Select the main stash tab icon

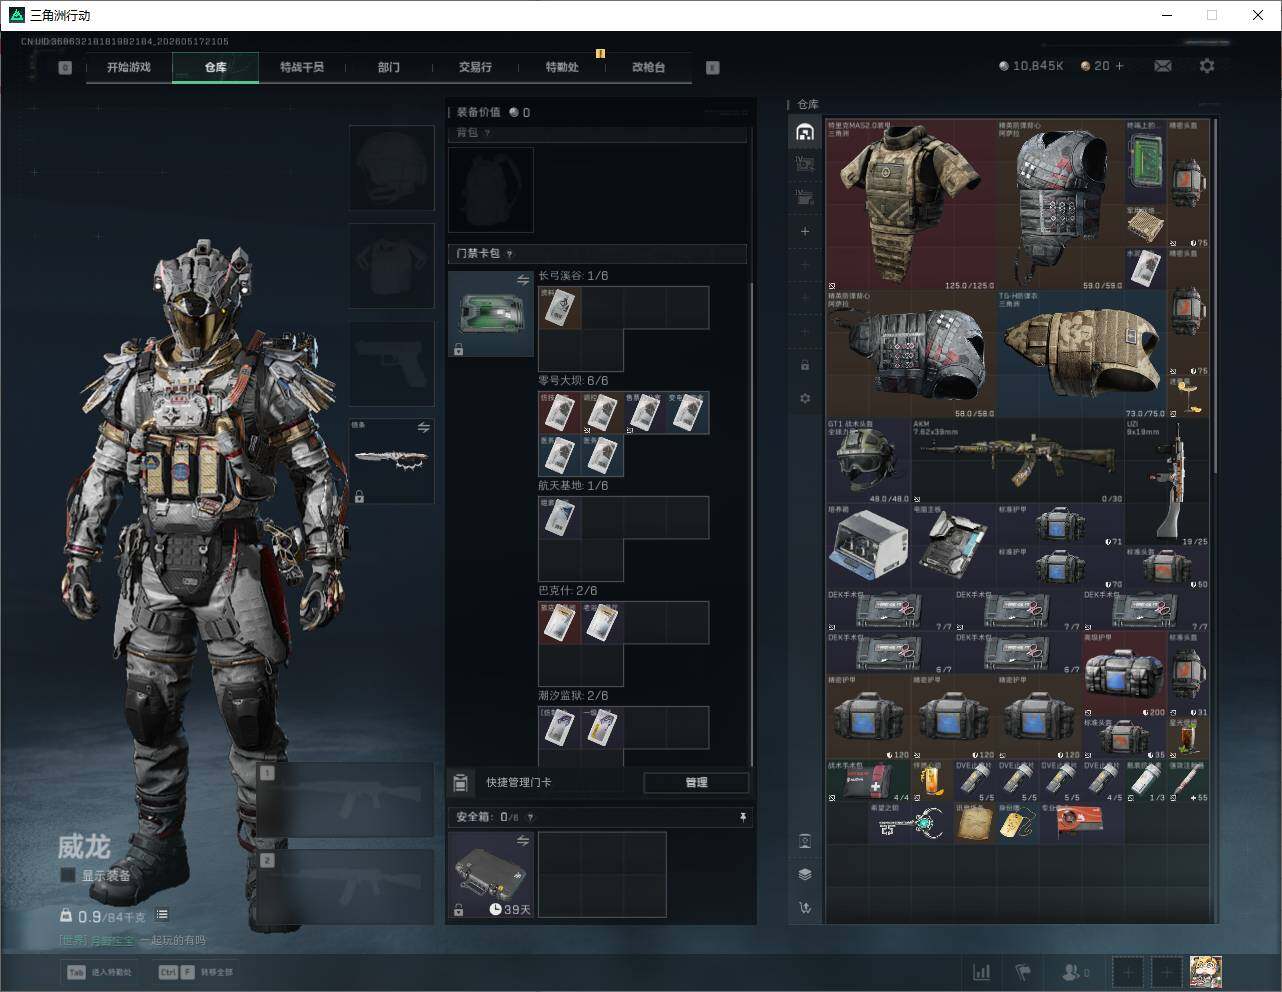(805, 132)
